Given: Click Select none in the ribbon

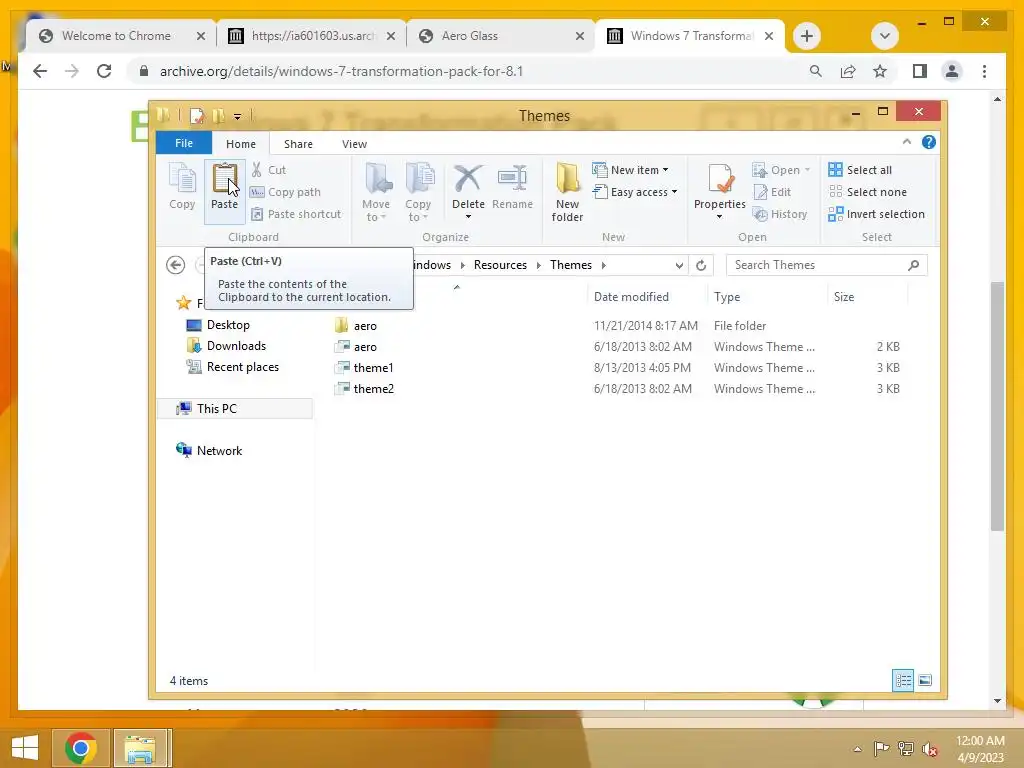Looking at the screenshot, I should [x=867, y=192].
